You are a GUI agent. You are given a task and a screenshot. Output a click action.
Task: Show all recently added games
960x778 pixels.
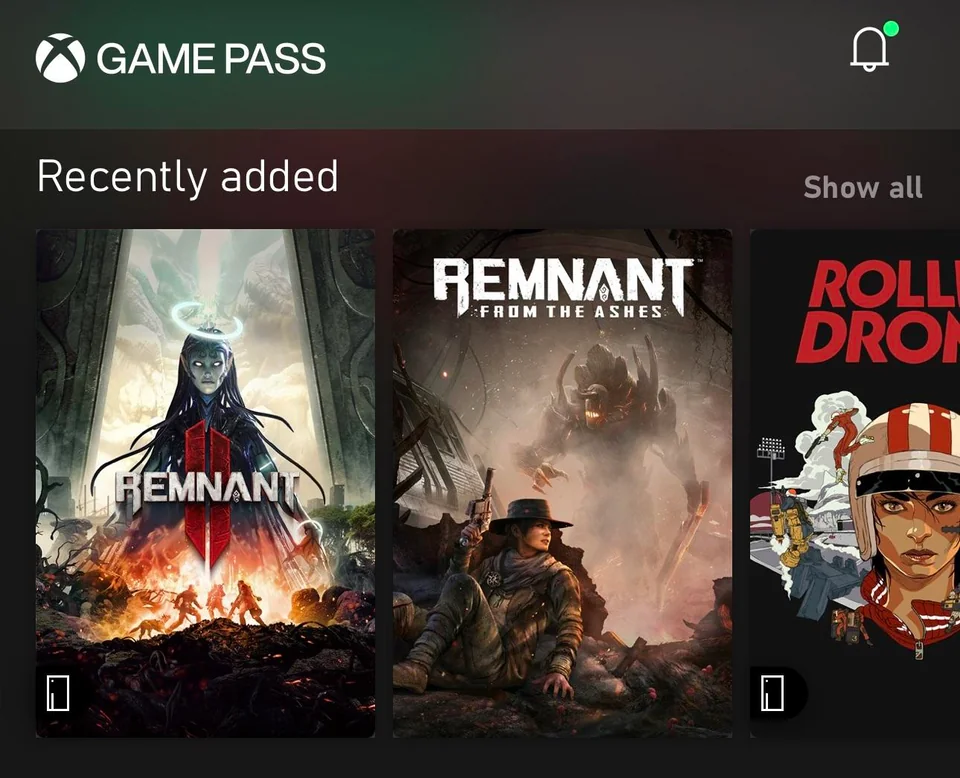[863, 187]
